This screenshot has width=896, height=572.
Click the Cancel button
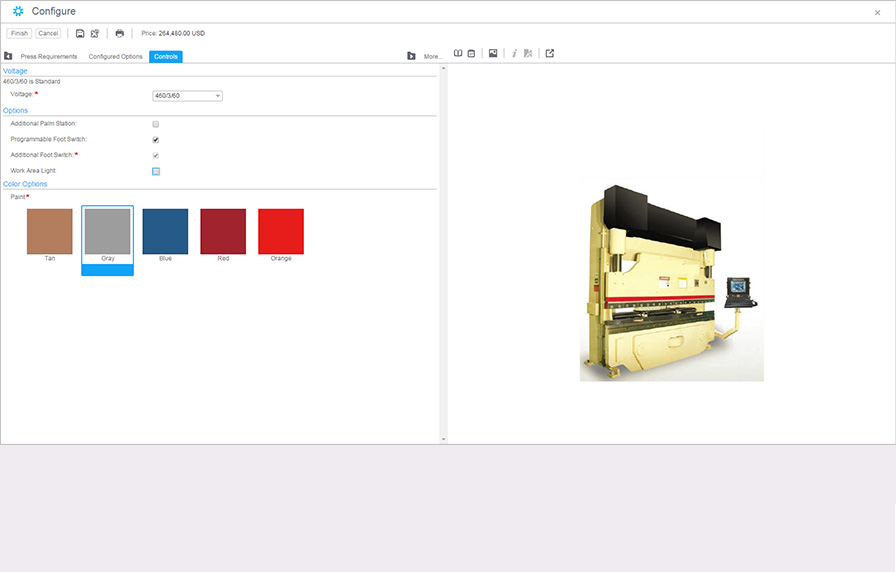tap(48, 33)
